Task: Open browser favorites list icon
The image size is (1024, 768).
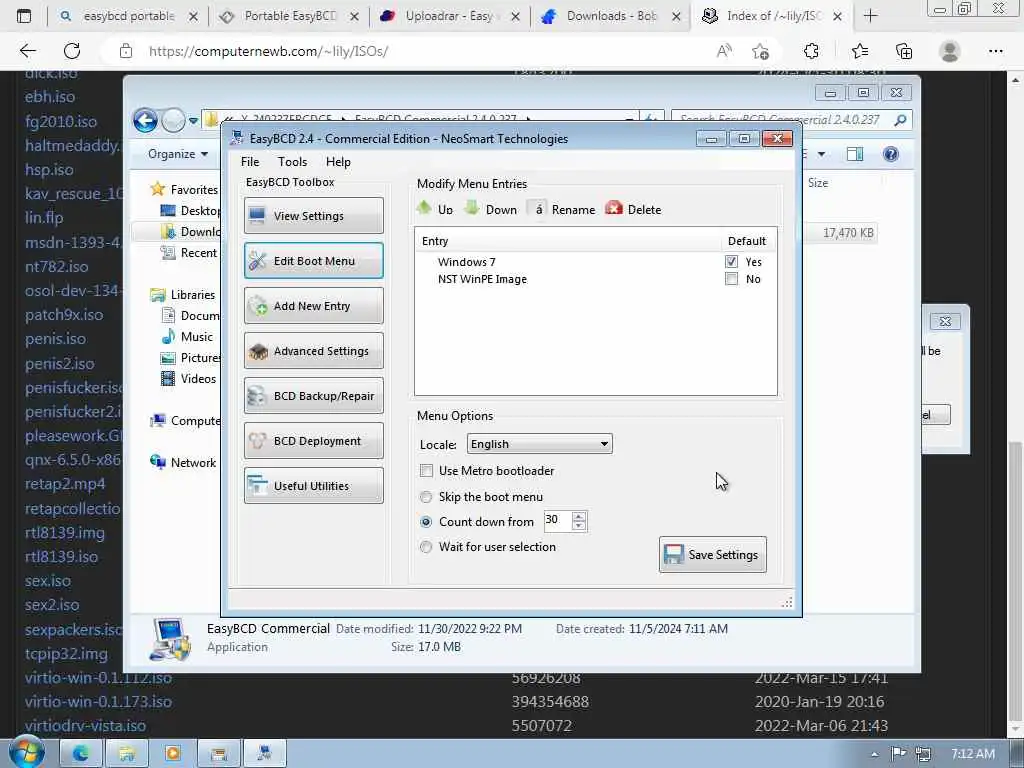Action: pyautogui.click(x=859, y=51)
